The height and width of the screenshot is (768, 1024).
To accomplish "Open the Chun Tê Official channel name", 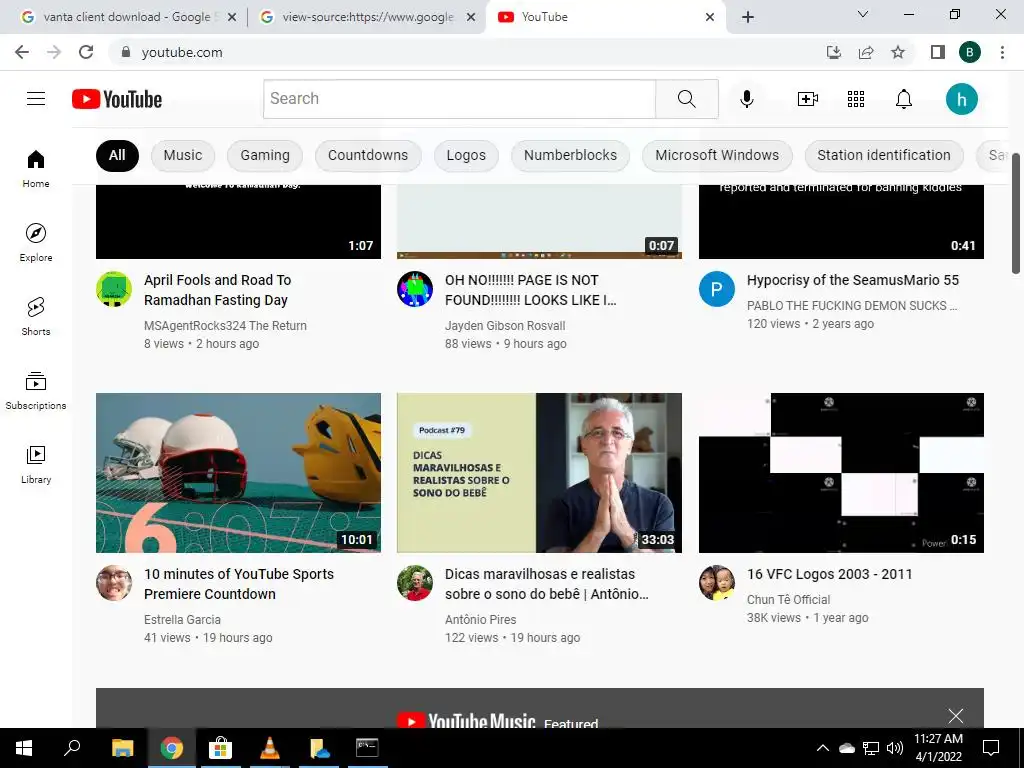I will click(788, 600).
